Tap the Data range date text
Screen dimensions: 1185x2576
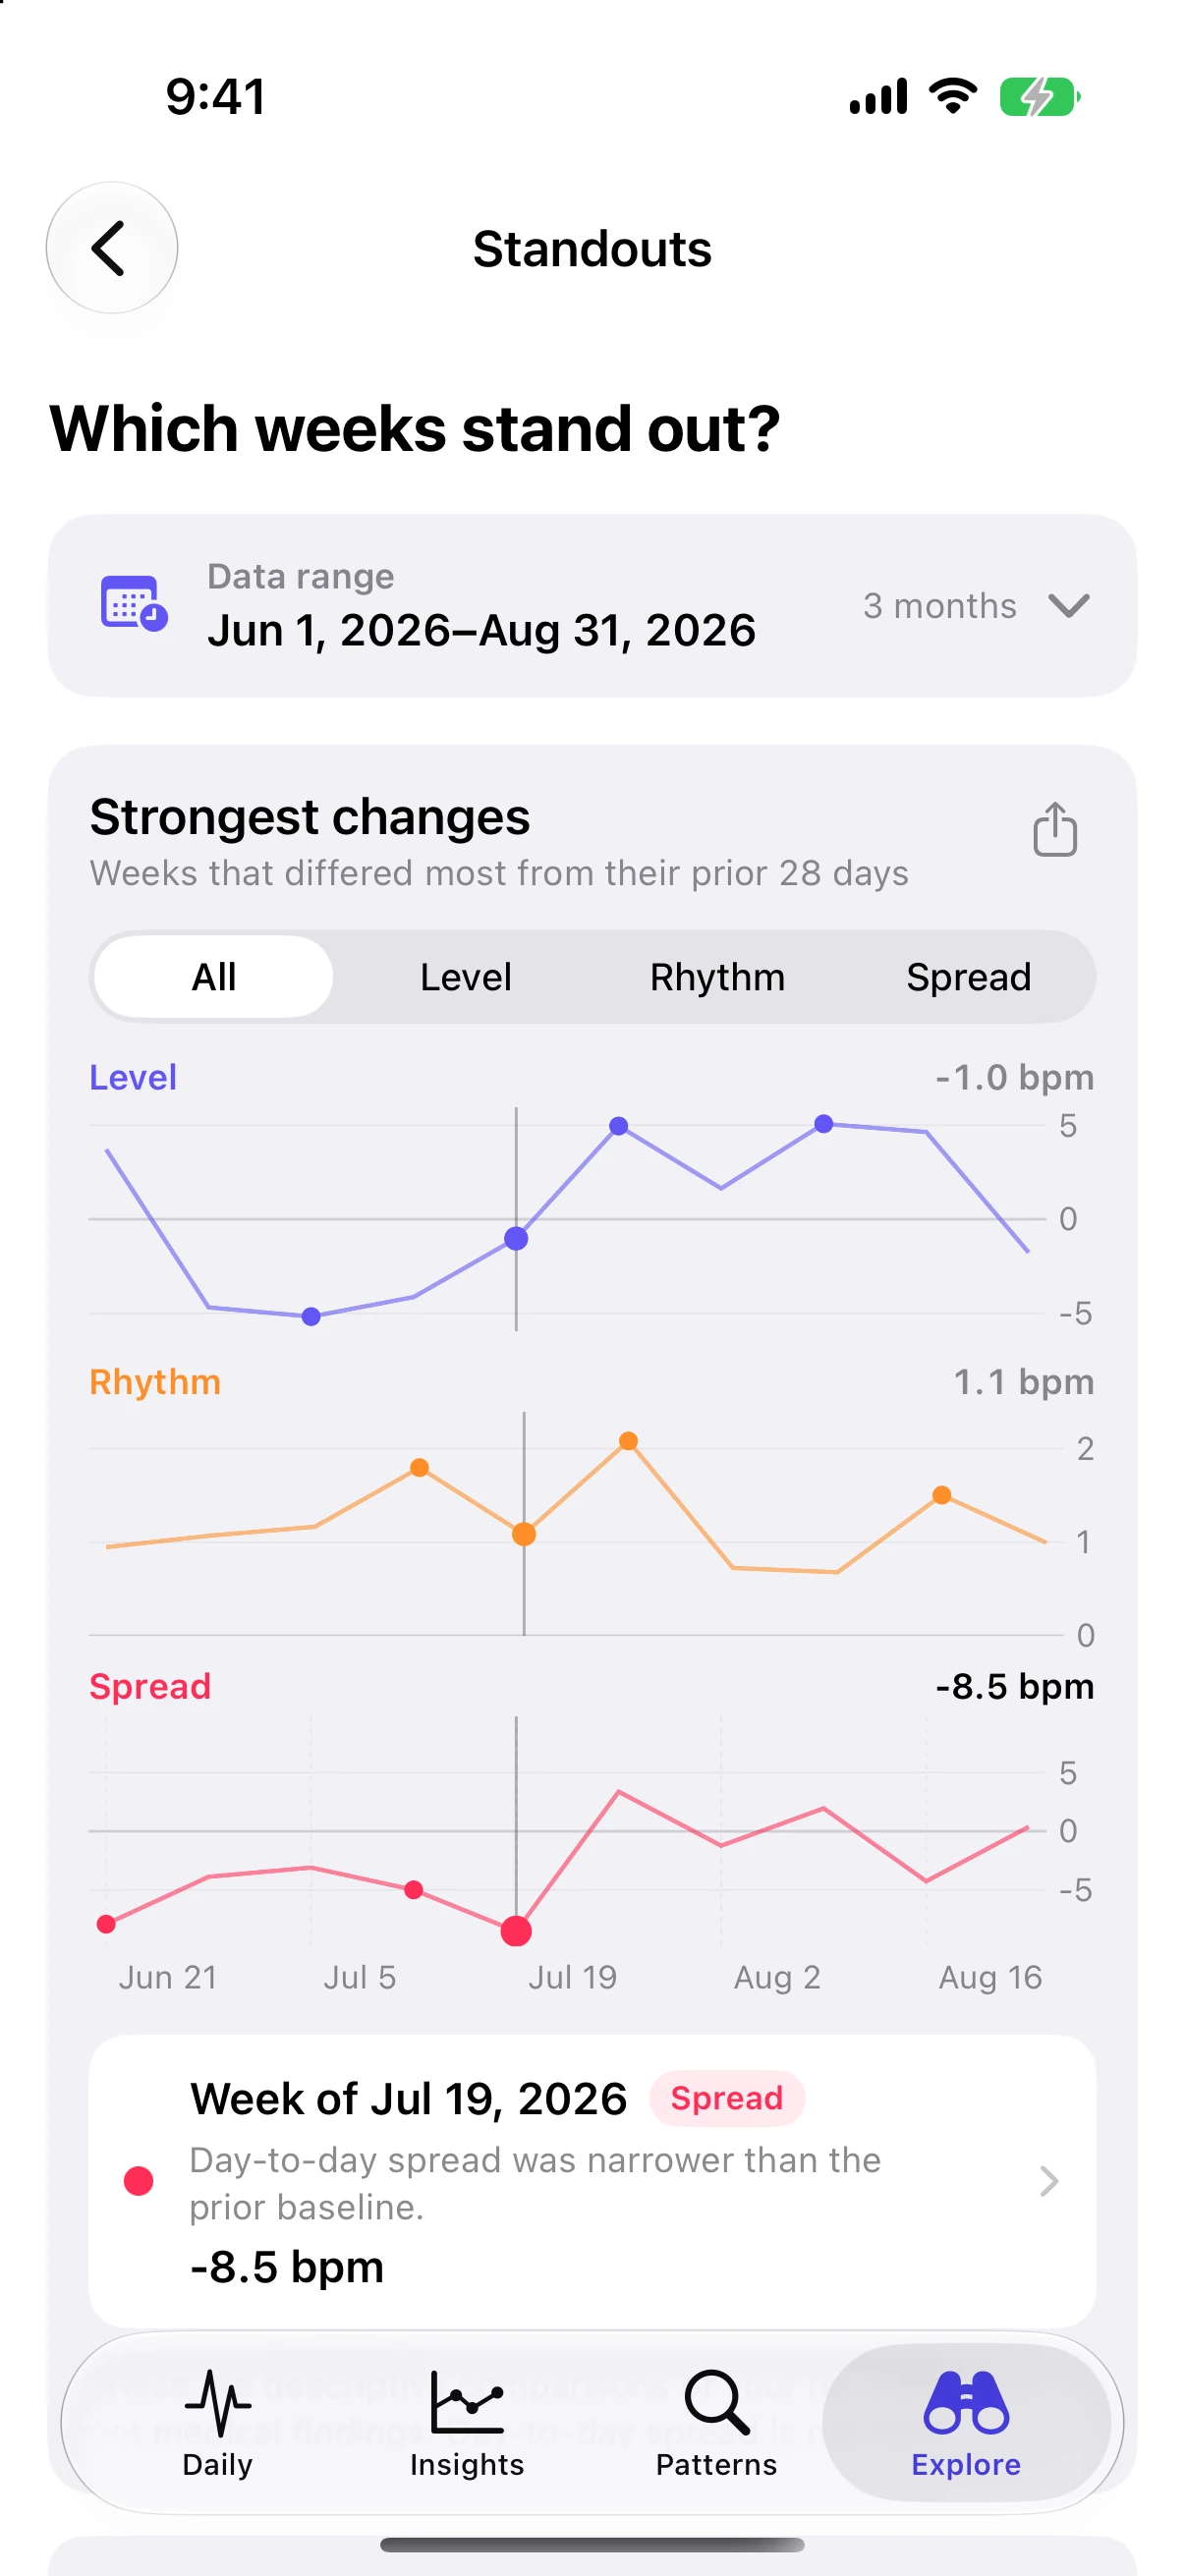[481, 630]
